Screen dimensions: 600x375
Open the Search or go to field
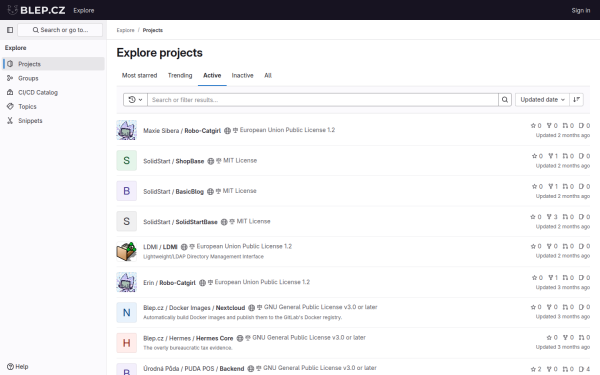tap(60, 30)
